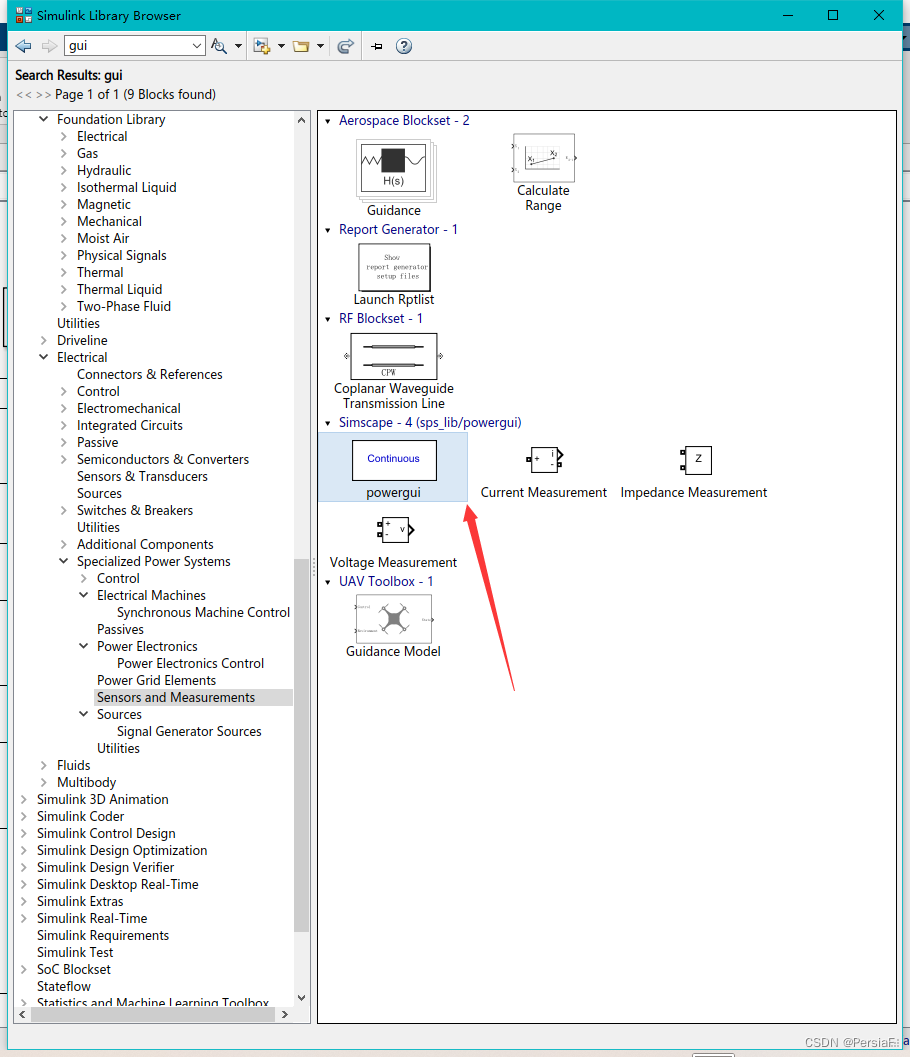Open the Report Generator - 1 link
The height and width of the screenshot is (1057, 910).
[x=398, y=230]
